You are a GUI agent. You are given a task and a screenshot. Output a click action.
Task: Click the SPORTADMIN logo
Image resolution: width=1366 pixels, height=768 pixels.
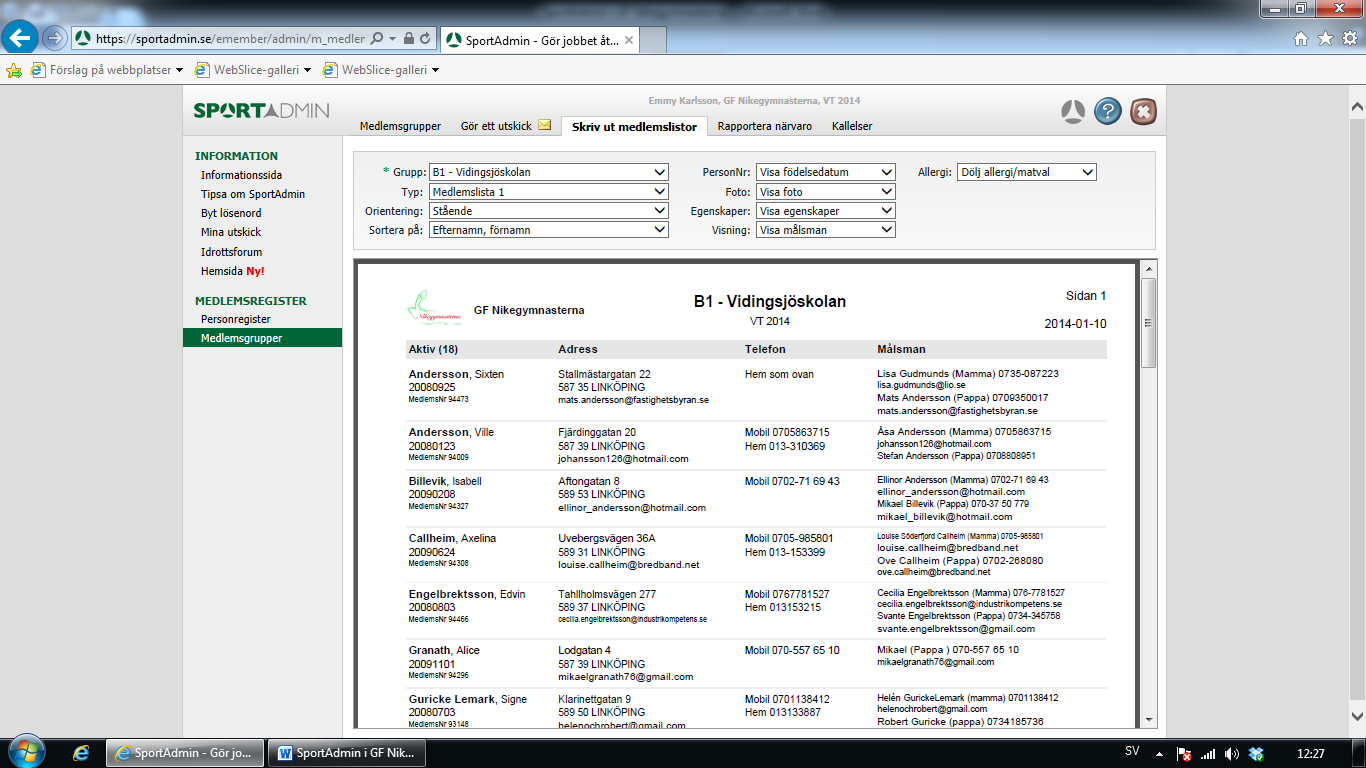[x=261, y=110]
